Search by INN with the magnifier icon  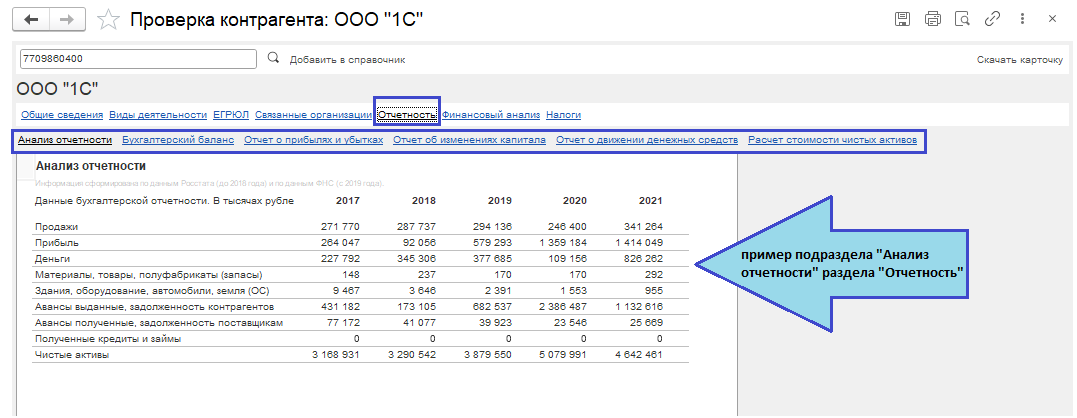coord(273,58)
